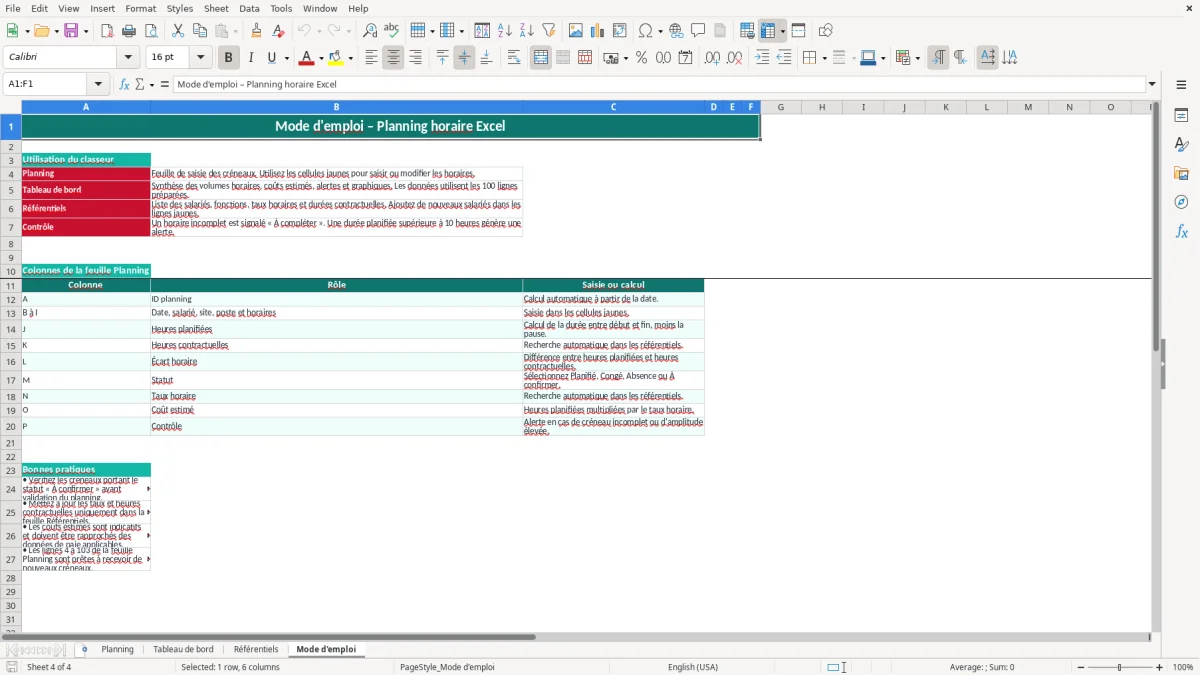
Task: Click the zoom slider in status bar
Action: pyautogui.click(x=1119, y=667)
